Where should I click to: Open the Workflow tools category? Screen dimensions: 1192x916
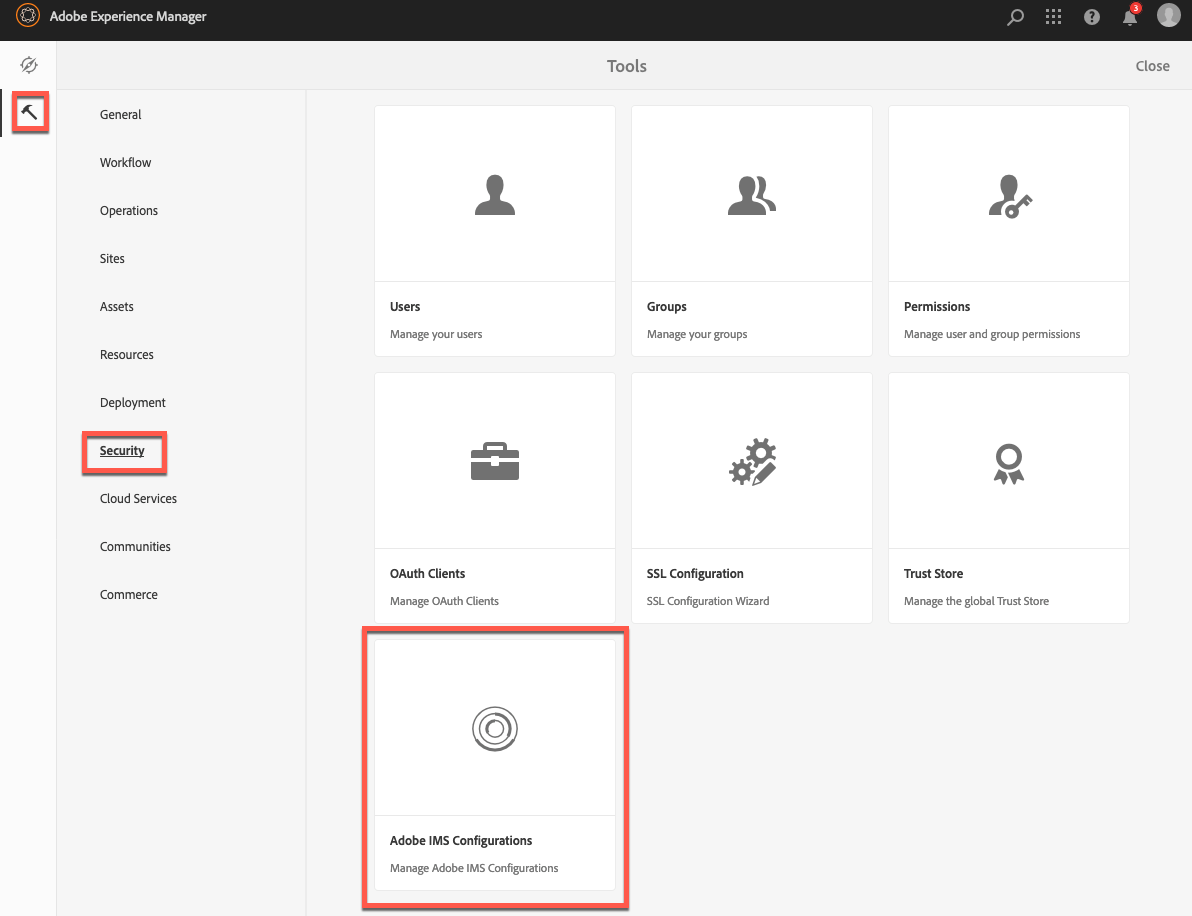click(x=125, y=163)
